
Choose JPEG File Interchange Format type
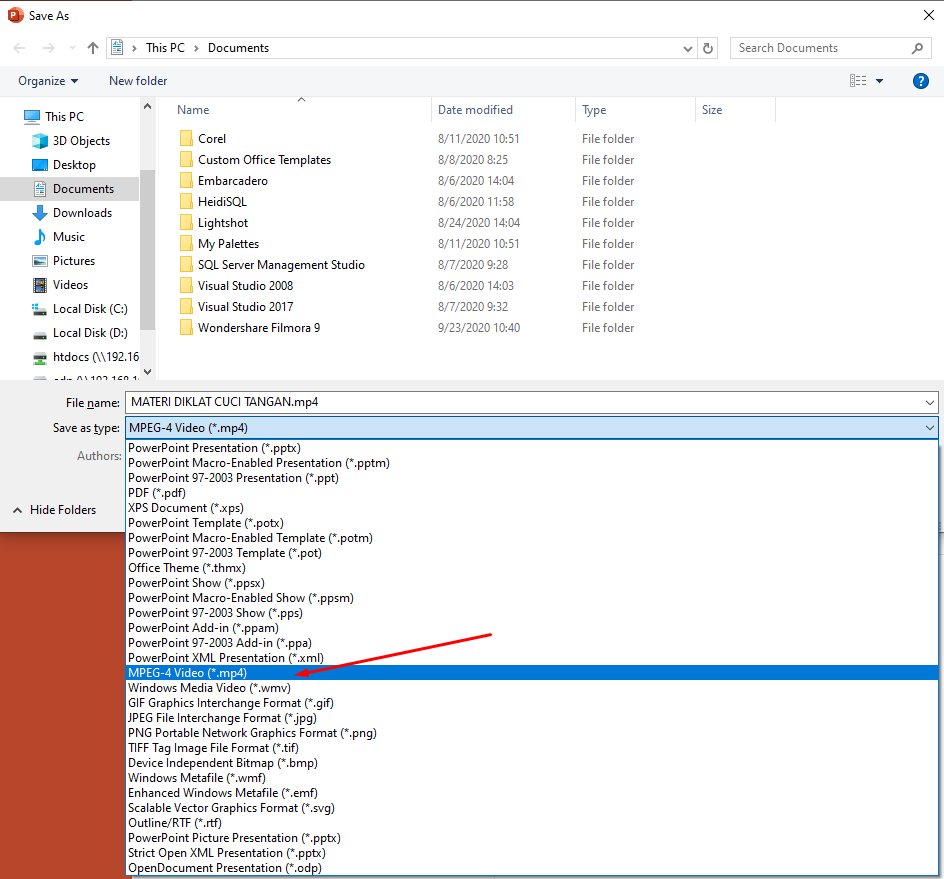click(532, 718)
